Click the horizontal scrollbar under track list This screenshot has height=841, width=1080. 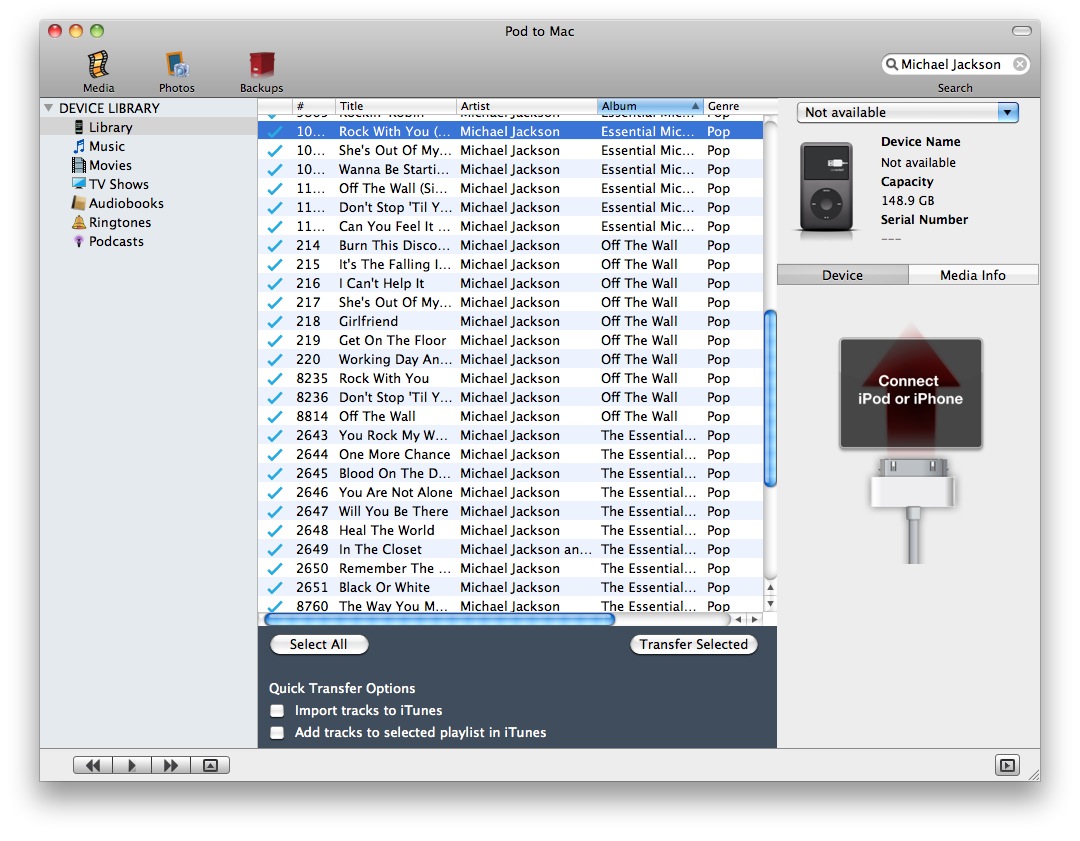click(x=440, y=620)
